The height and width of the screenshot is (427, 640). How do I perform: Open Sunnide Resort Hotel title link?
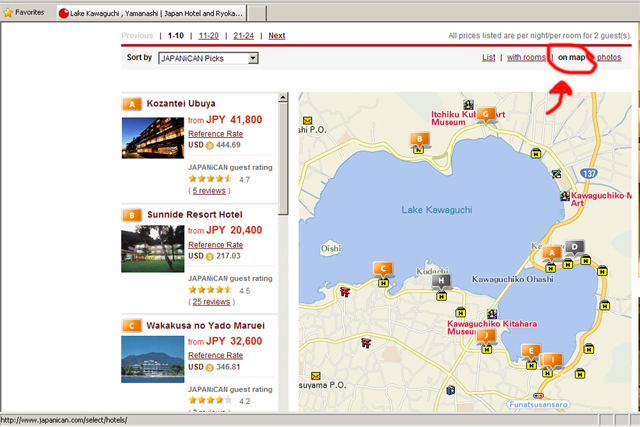(x=195, y=215)
